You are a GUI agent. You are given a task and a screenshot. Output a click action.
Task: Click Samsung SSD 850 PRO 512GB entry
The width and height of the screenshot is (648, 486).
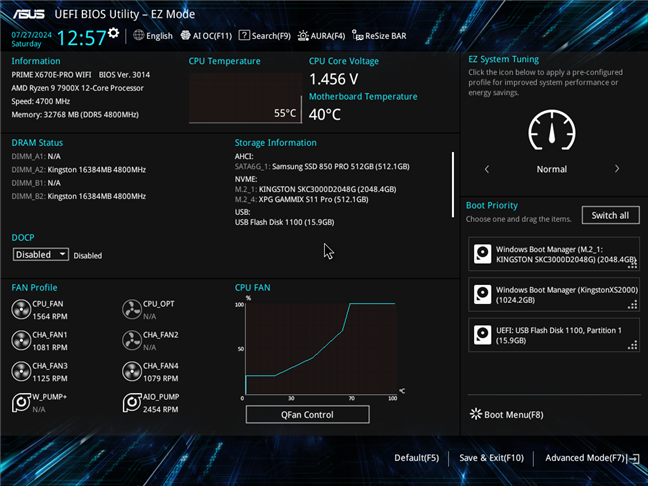322,167
